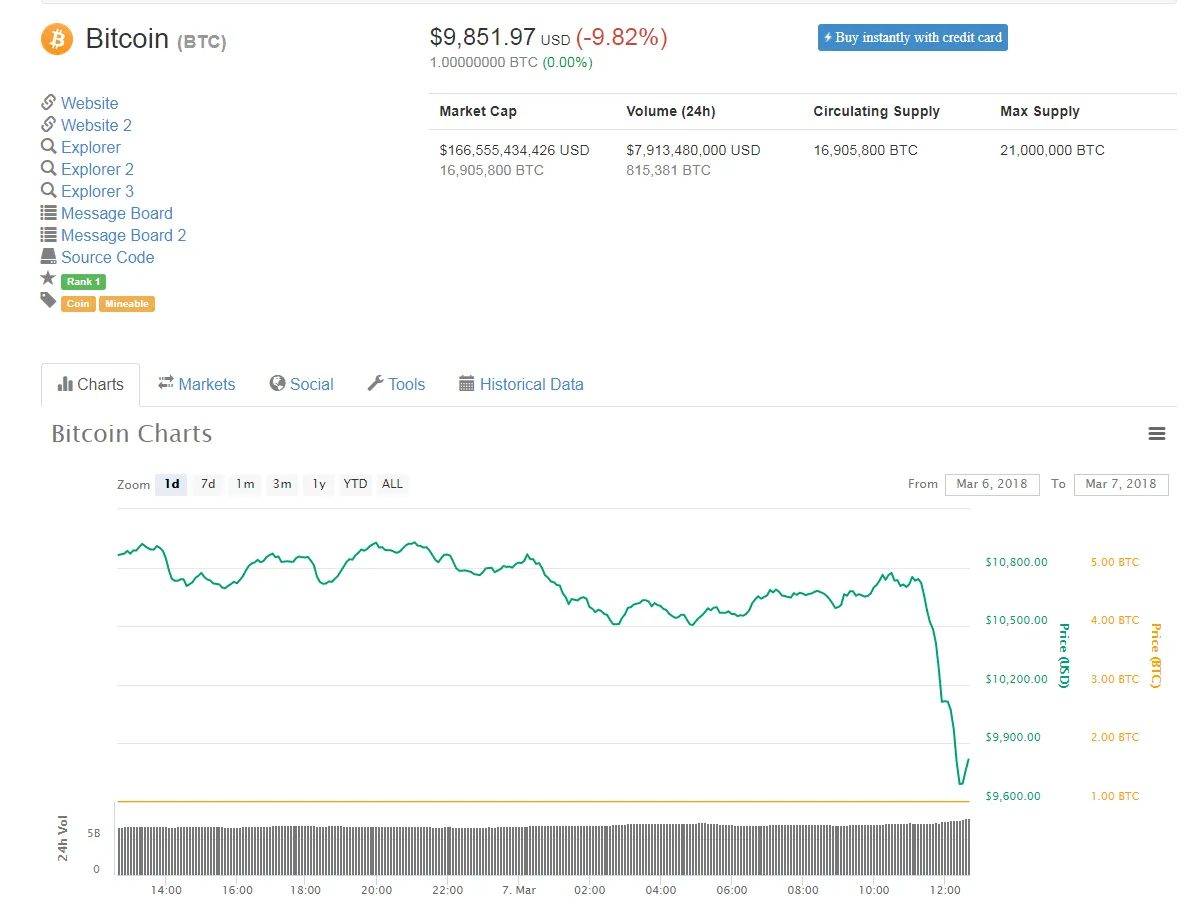Image resolution: width=1198 pixels, height=917 pixels.
Task: Open the Message Board 2 link
Action: pos(124,235)
